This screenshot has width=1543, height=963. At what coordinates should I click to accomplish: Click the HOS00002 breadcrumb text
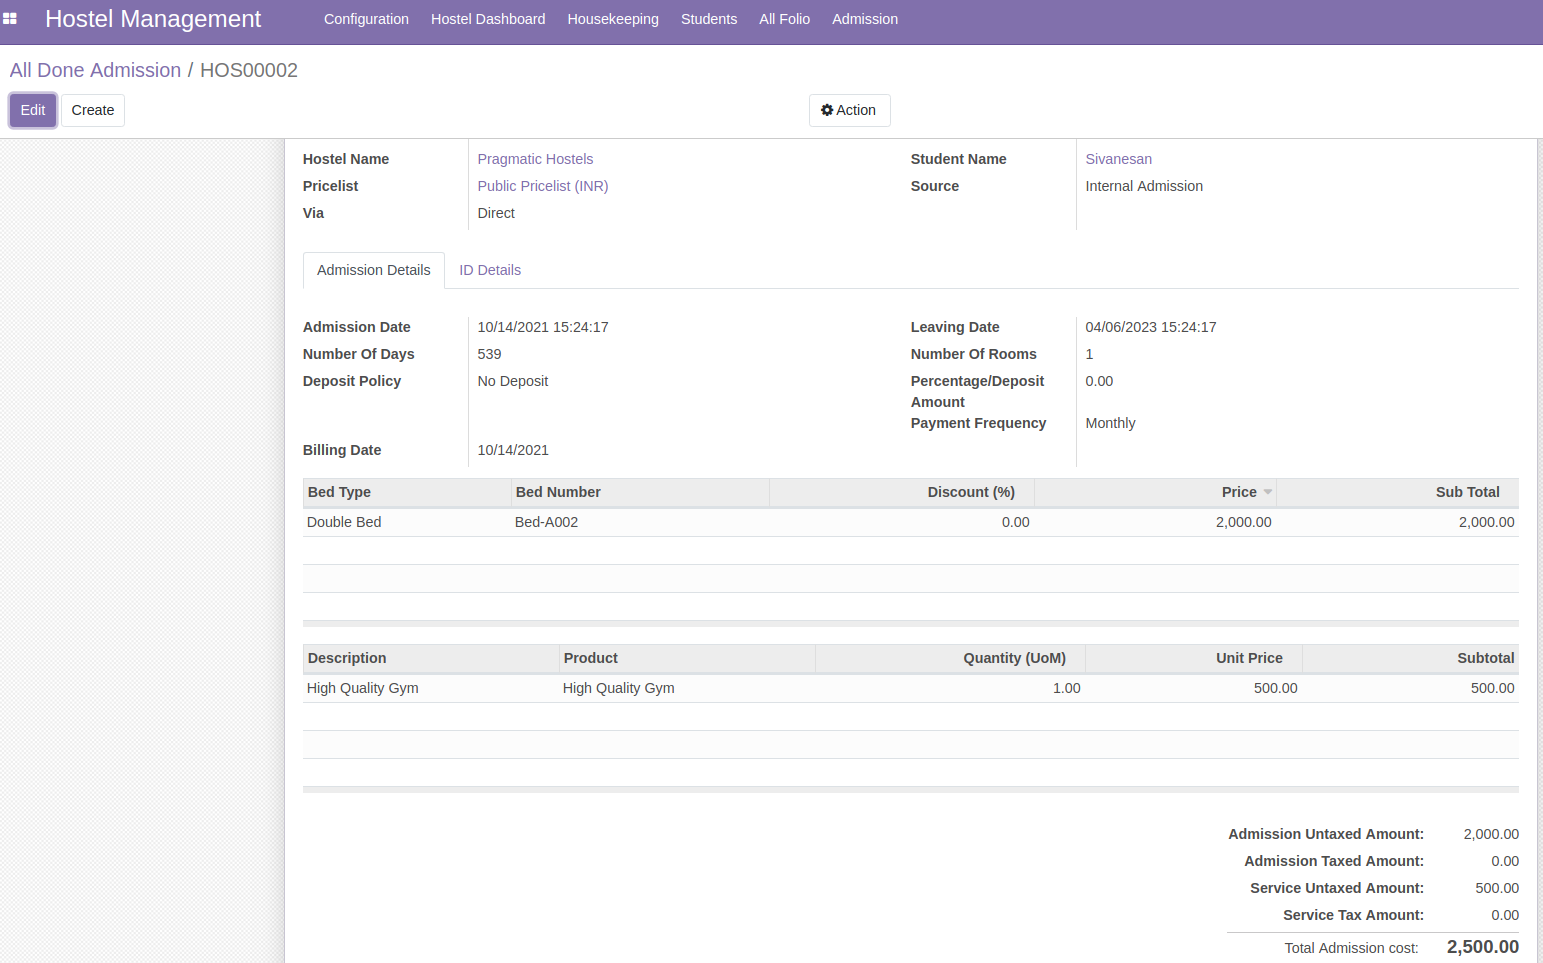(249, 70)
